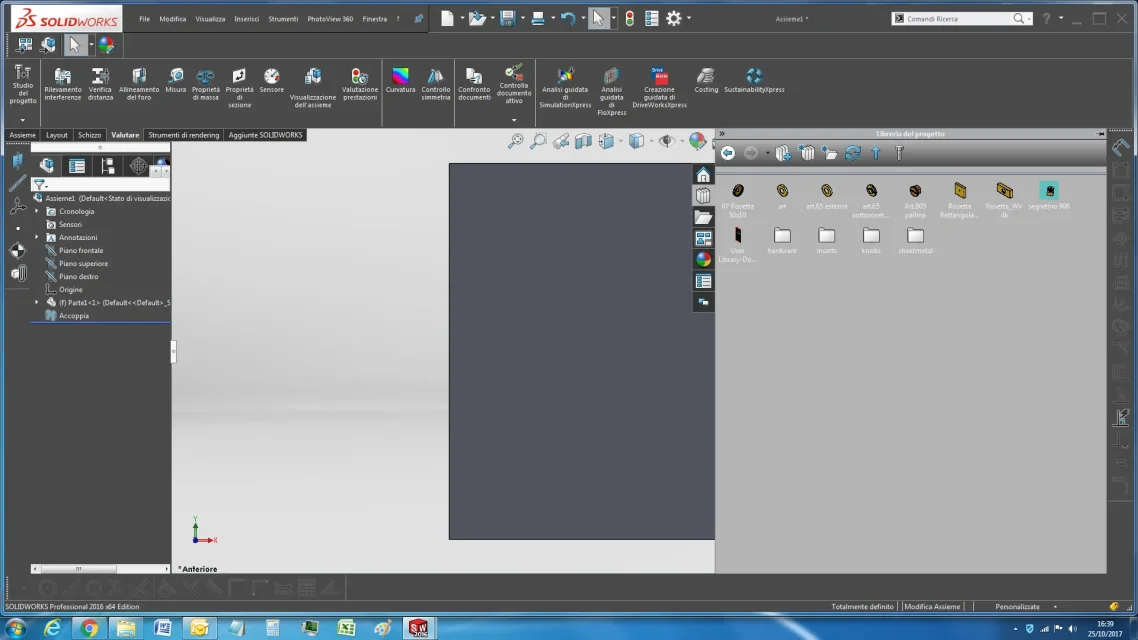The image size is (1138, 640).
Task: Open Proprietà di sezione tool
Action: [240, 89]
